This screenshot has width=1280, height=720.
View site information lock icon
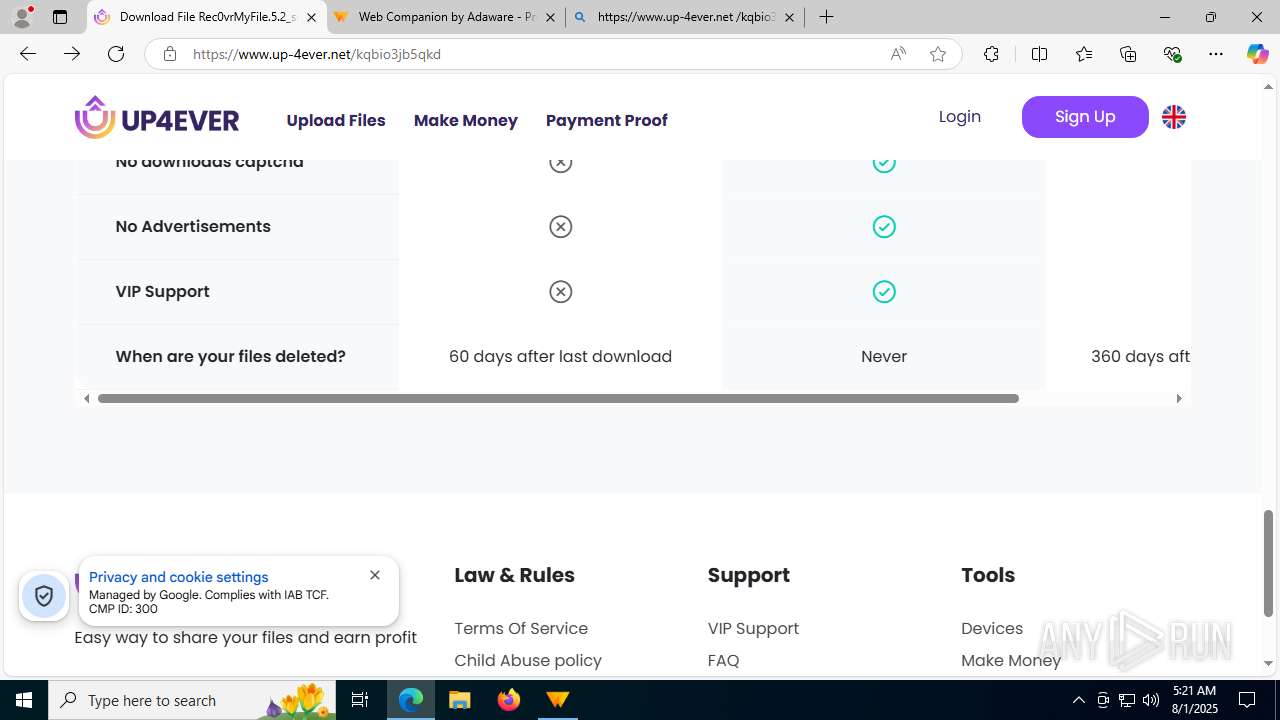[x=170, y=54]
